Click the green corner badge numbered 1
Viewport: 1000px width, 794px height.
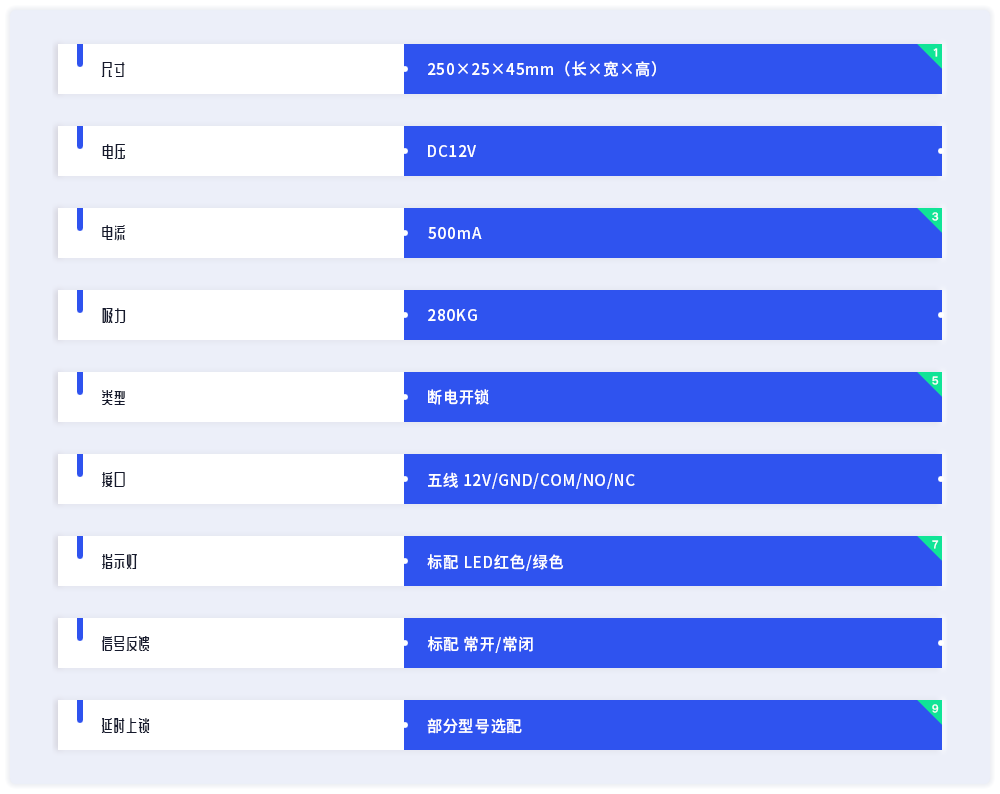tap(933, 53)
